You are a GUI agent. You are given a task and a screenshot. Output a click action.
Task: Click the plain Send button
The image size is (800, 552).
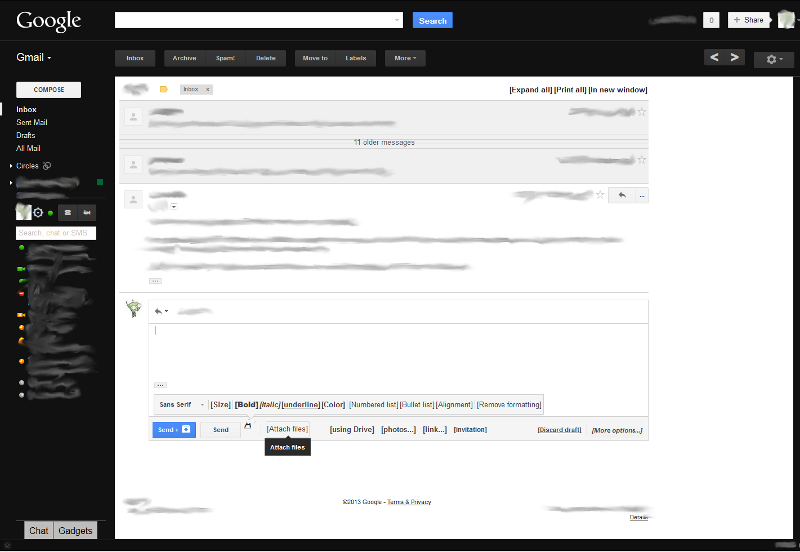[x=220, y=430]
